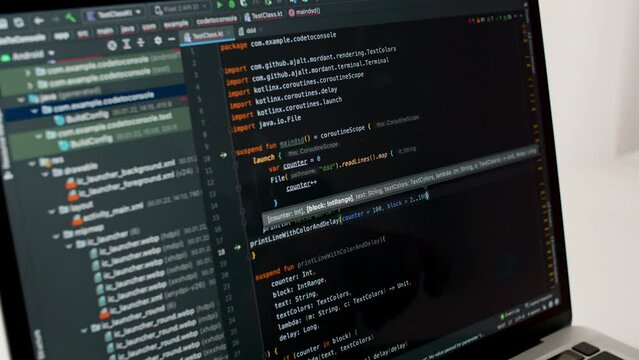Click the green Build hammer icon
The image size is (639, 360).
click(x=71, y=18)
